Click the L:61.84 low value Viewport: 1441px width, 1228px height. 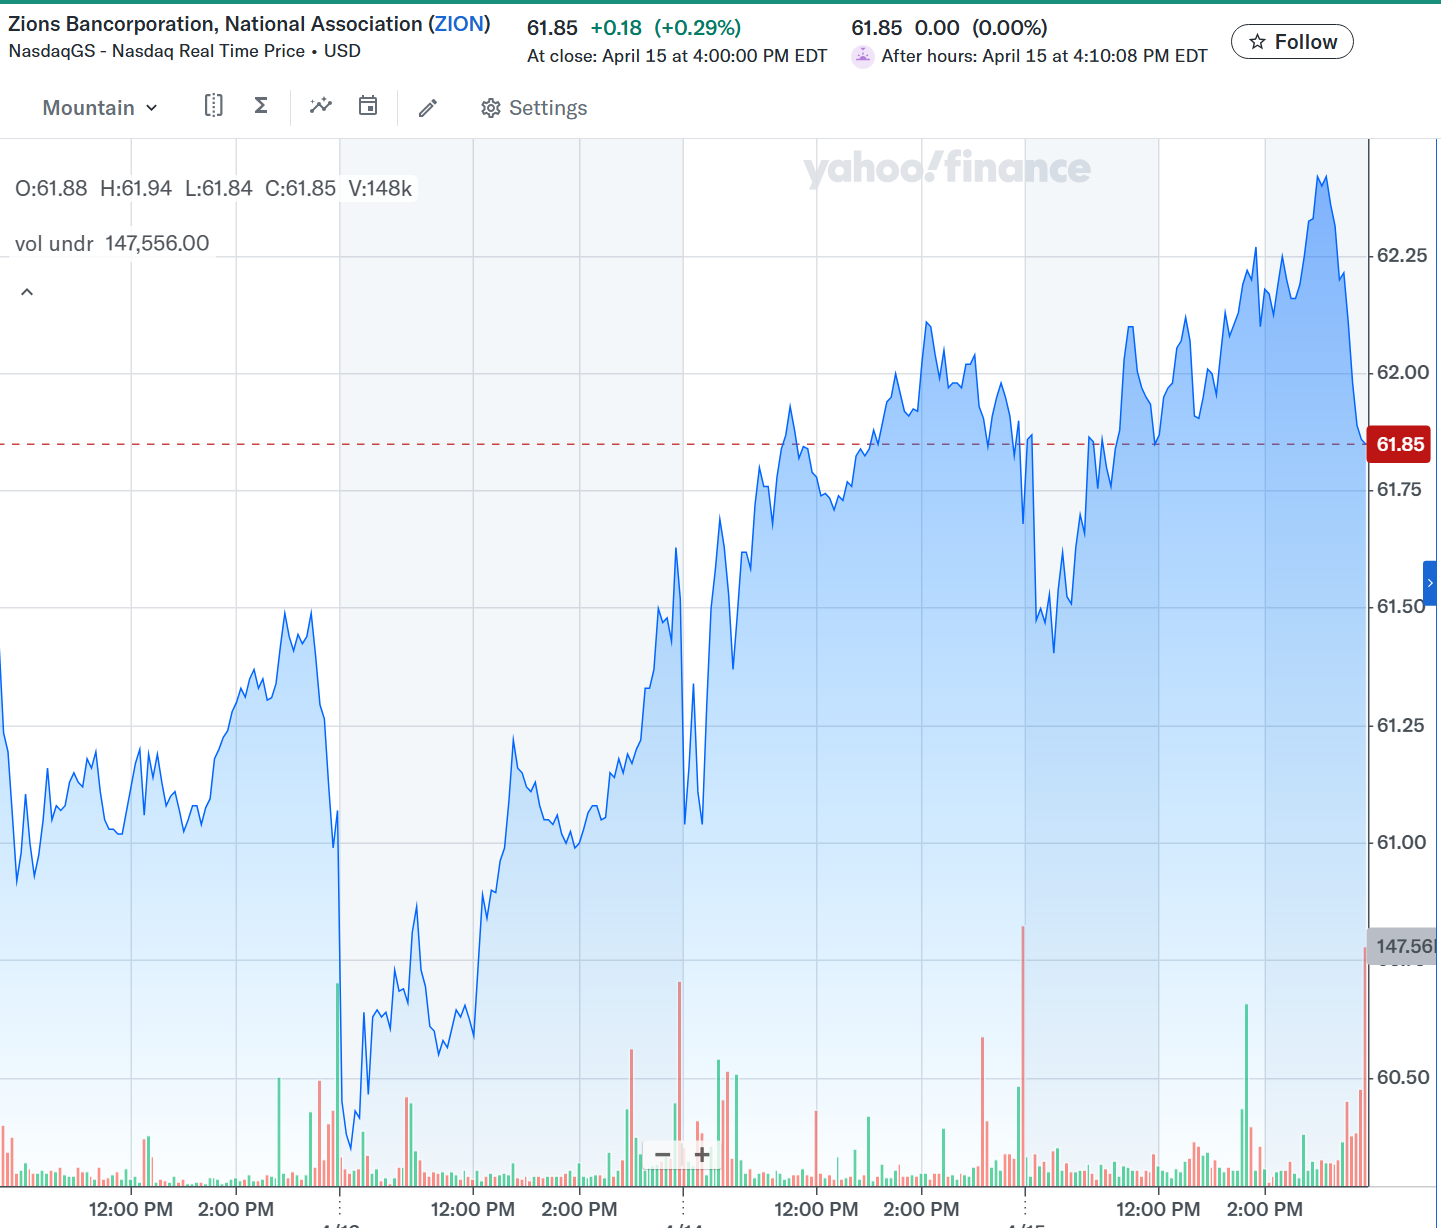[219, 188]
